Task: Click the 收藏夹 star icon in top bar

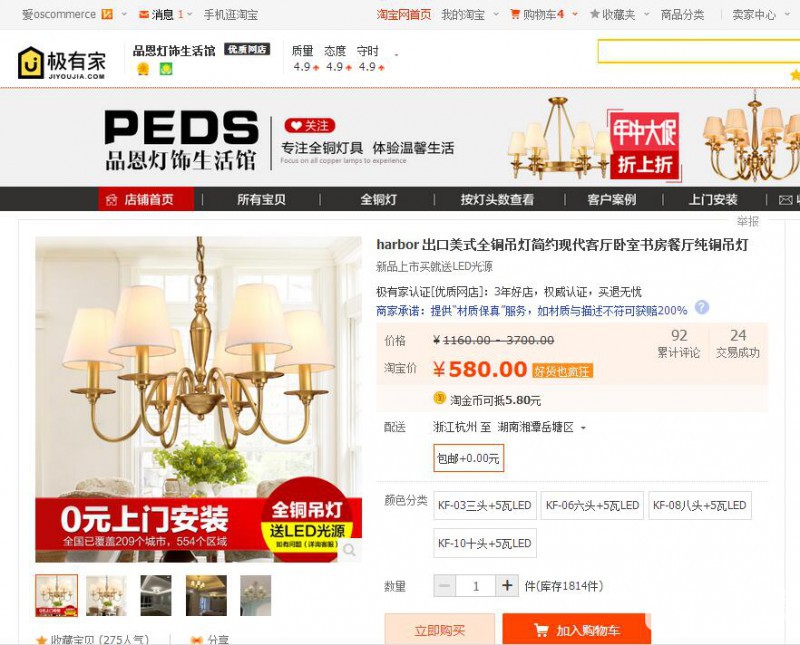Action: point(594,14)
